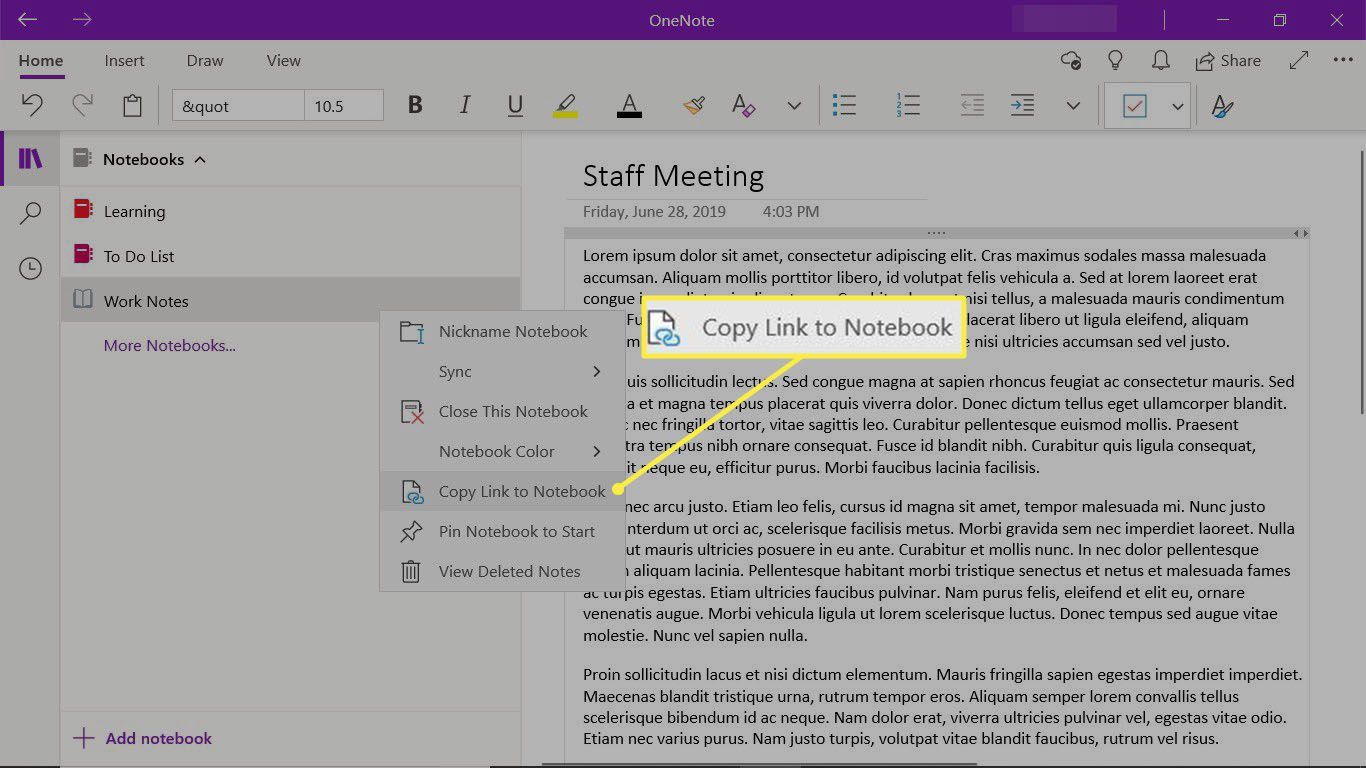The image size is (1366, 768).
Task: Go back with the title bar arrow
Action: (x=28, y=20)
